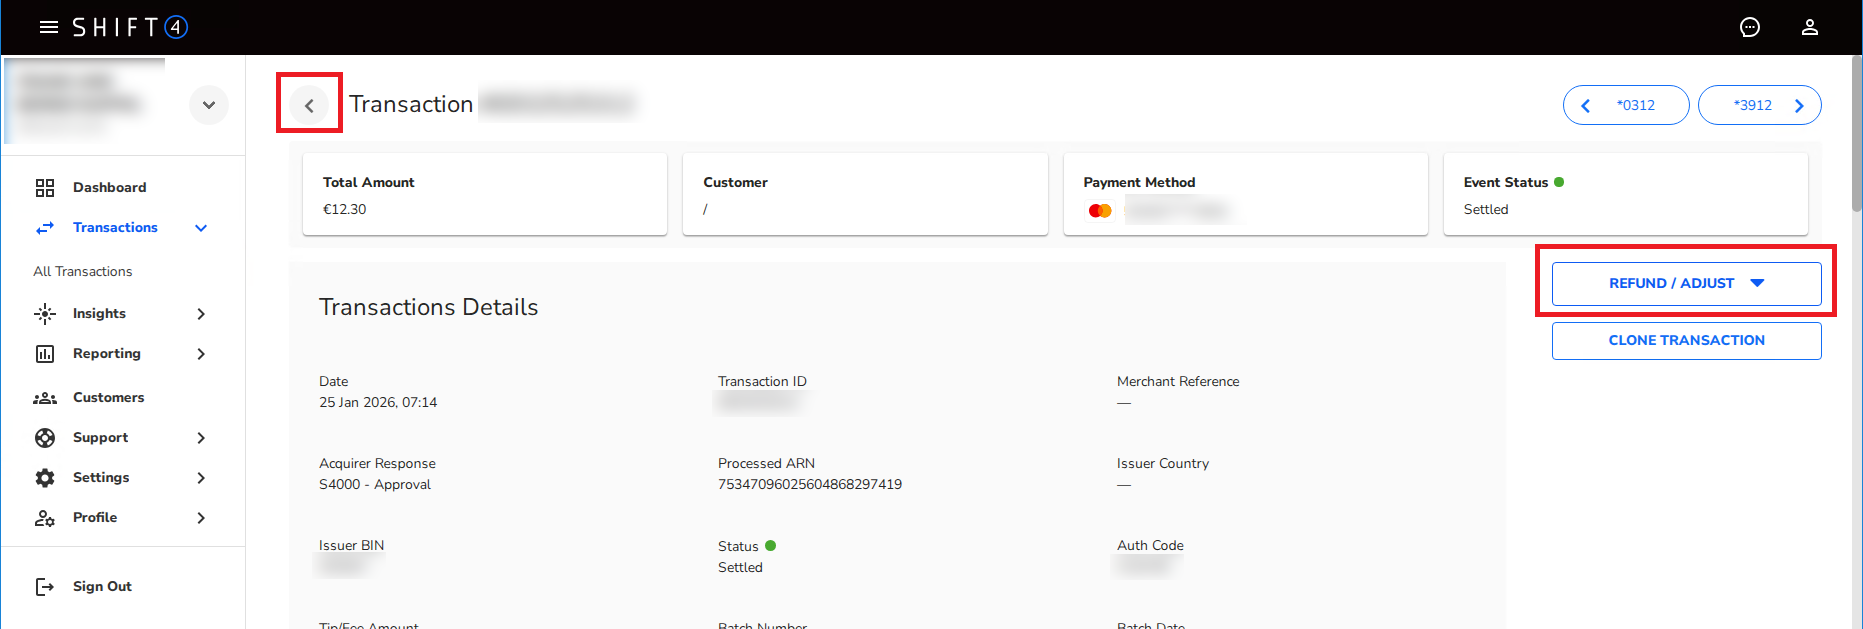
Task: Go to previous transaction *0312
Action: pyautogui.click(x=1626, y=105)
